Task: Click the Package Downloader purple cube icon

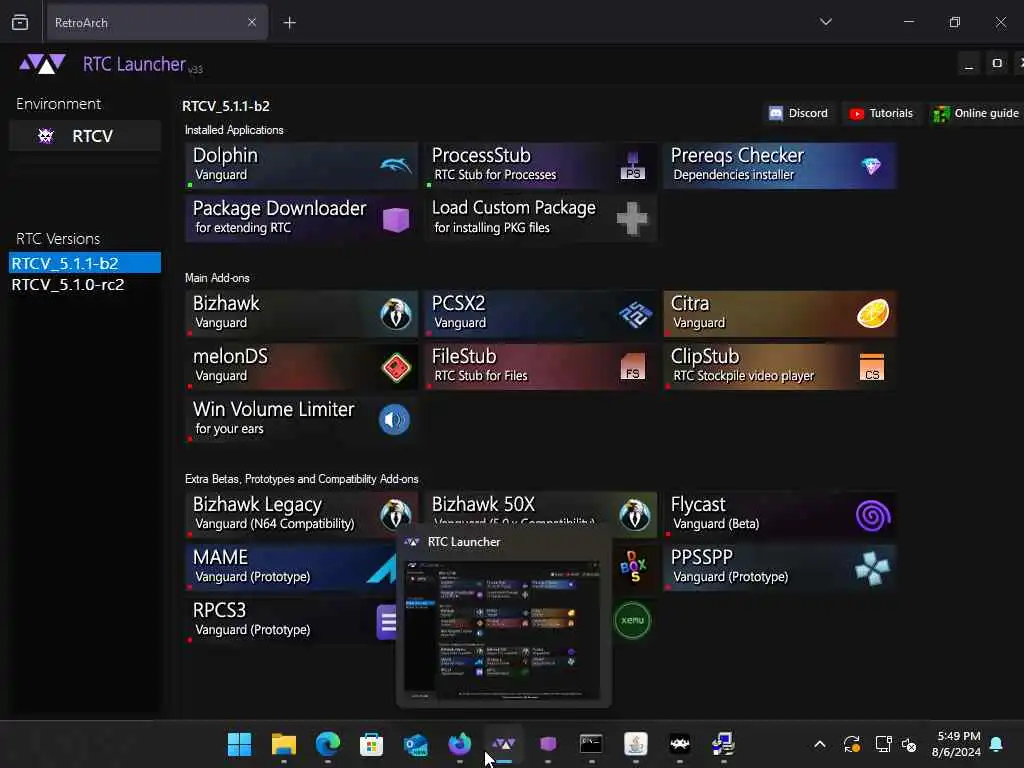Action: pyautogui.click(x=396, y=219)
